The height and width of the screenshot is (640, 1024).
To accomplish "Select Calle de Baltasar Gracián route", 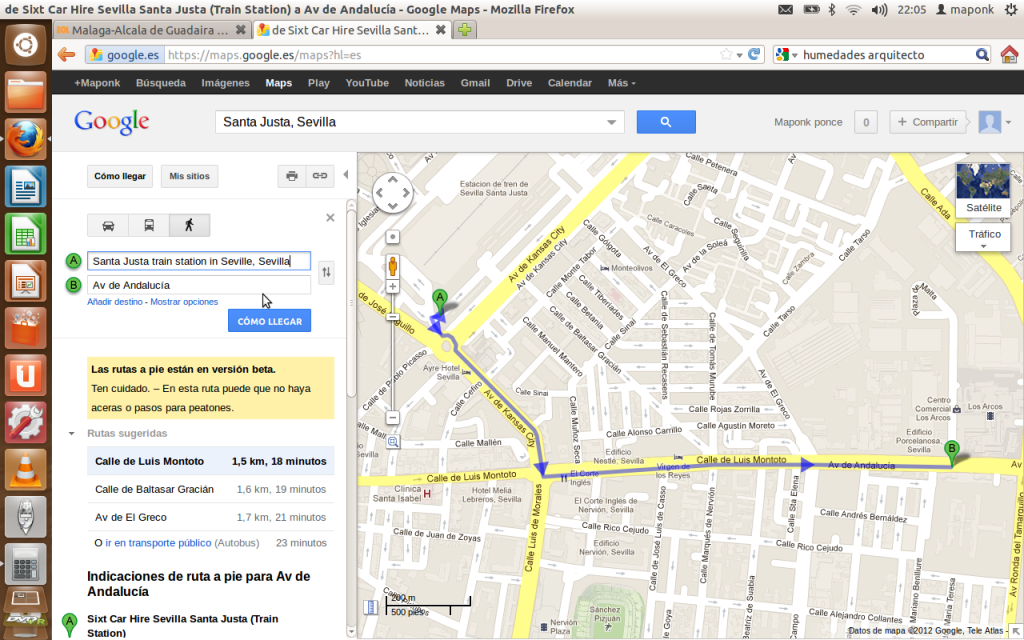I will tap(210, 489).
